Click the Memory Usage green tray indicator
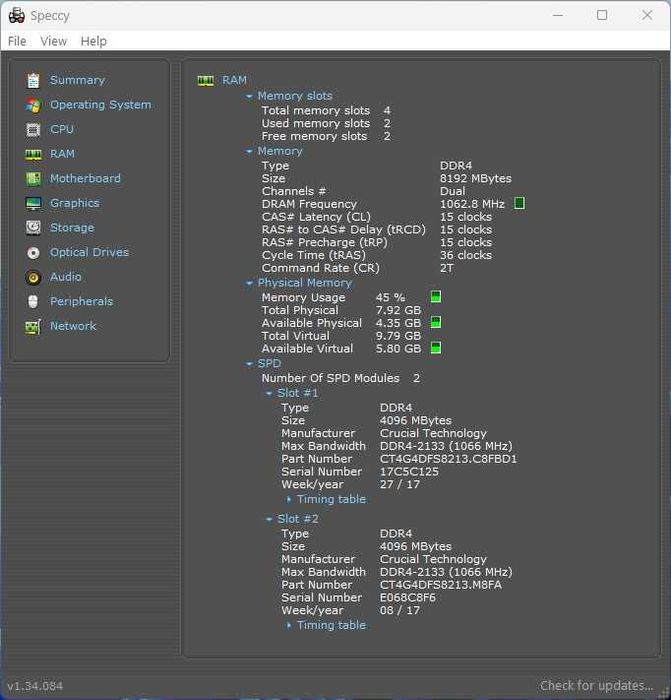This screenshot has height=700, width=671. click(436, 296)
